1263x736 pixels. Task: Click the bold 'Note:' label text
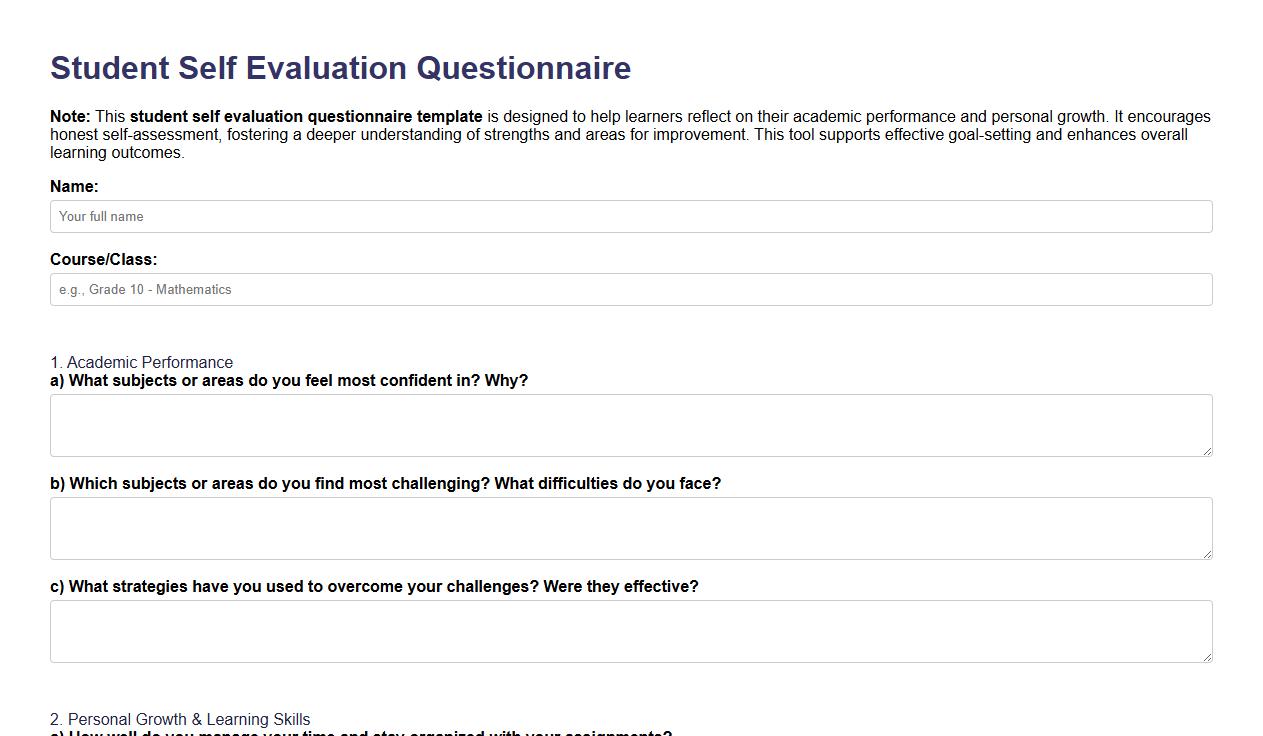tap(66, 116)
